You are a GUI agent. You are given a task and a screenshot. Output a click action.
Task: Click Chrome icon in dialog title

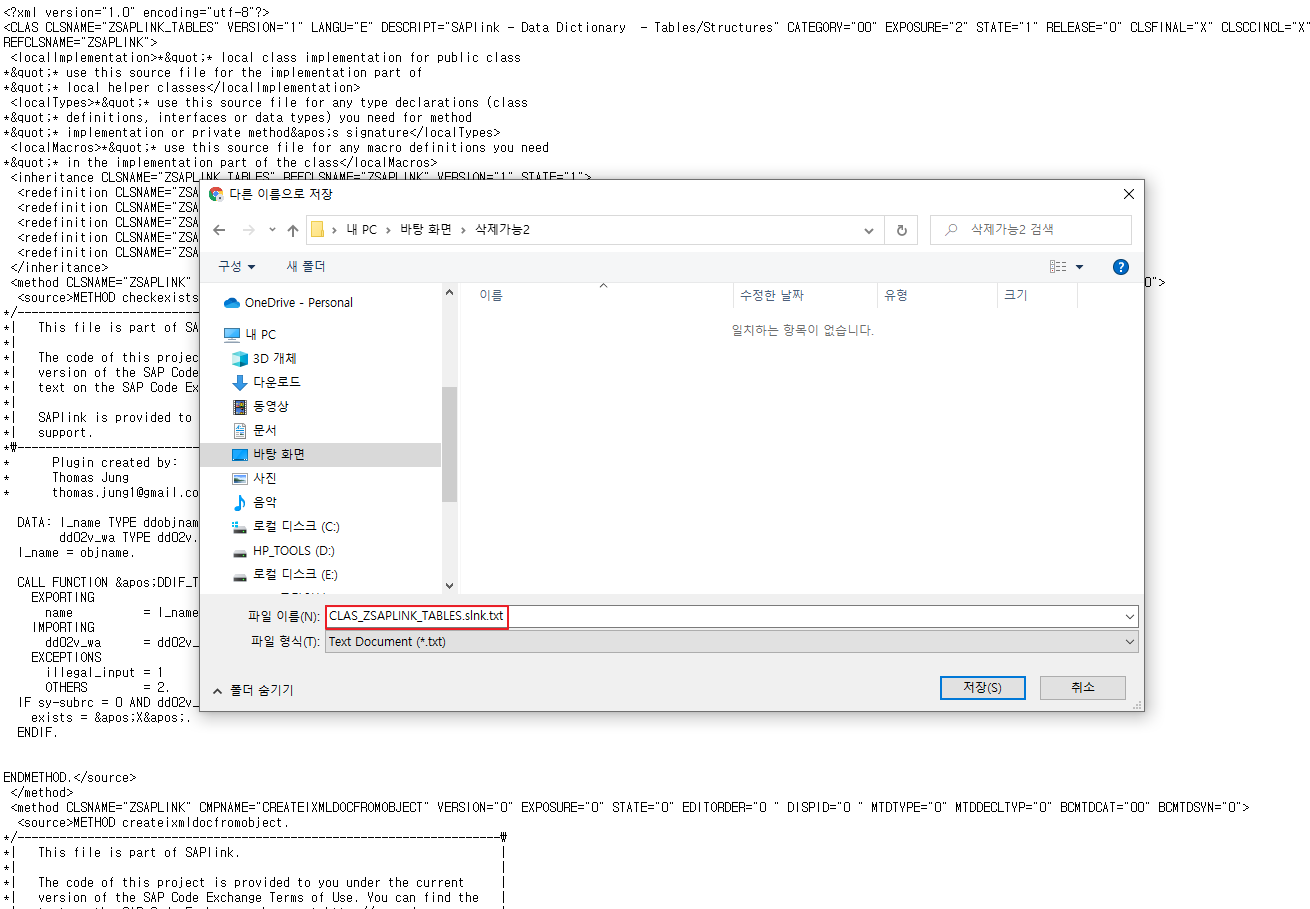click(216, 194)
